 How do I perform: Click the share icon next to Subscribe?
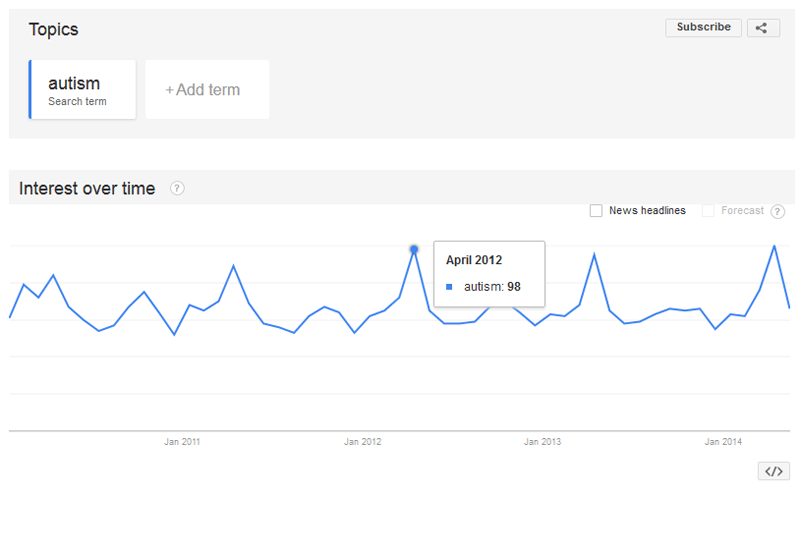click(761, 28)
